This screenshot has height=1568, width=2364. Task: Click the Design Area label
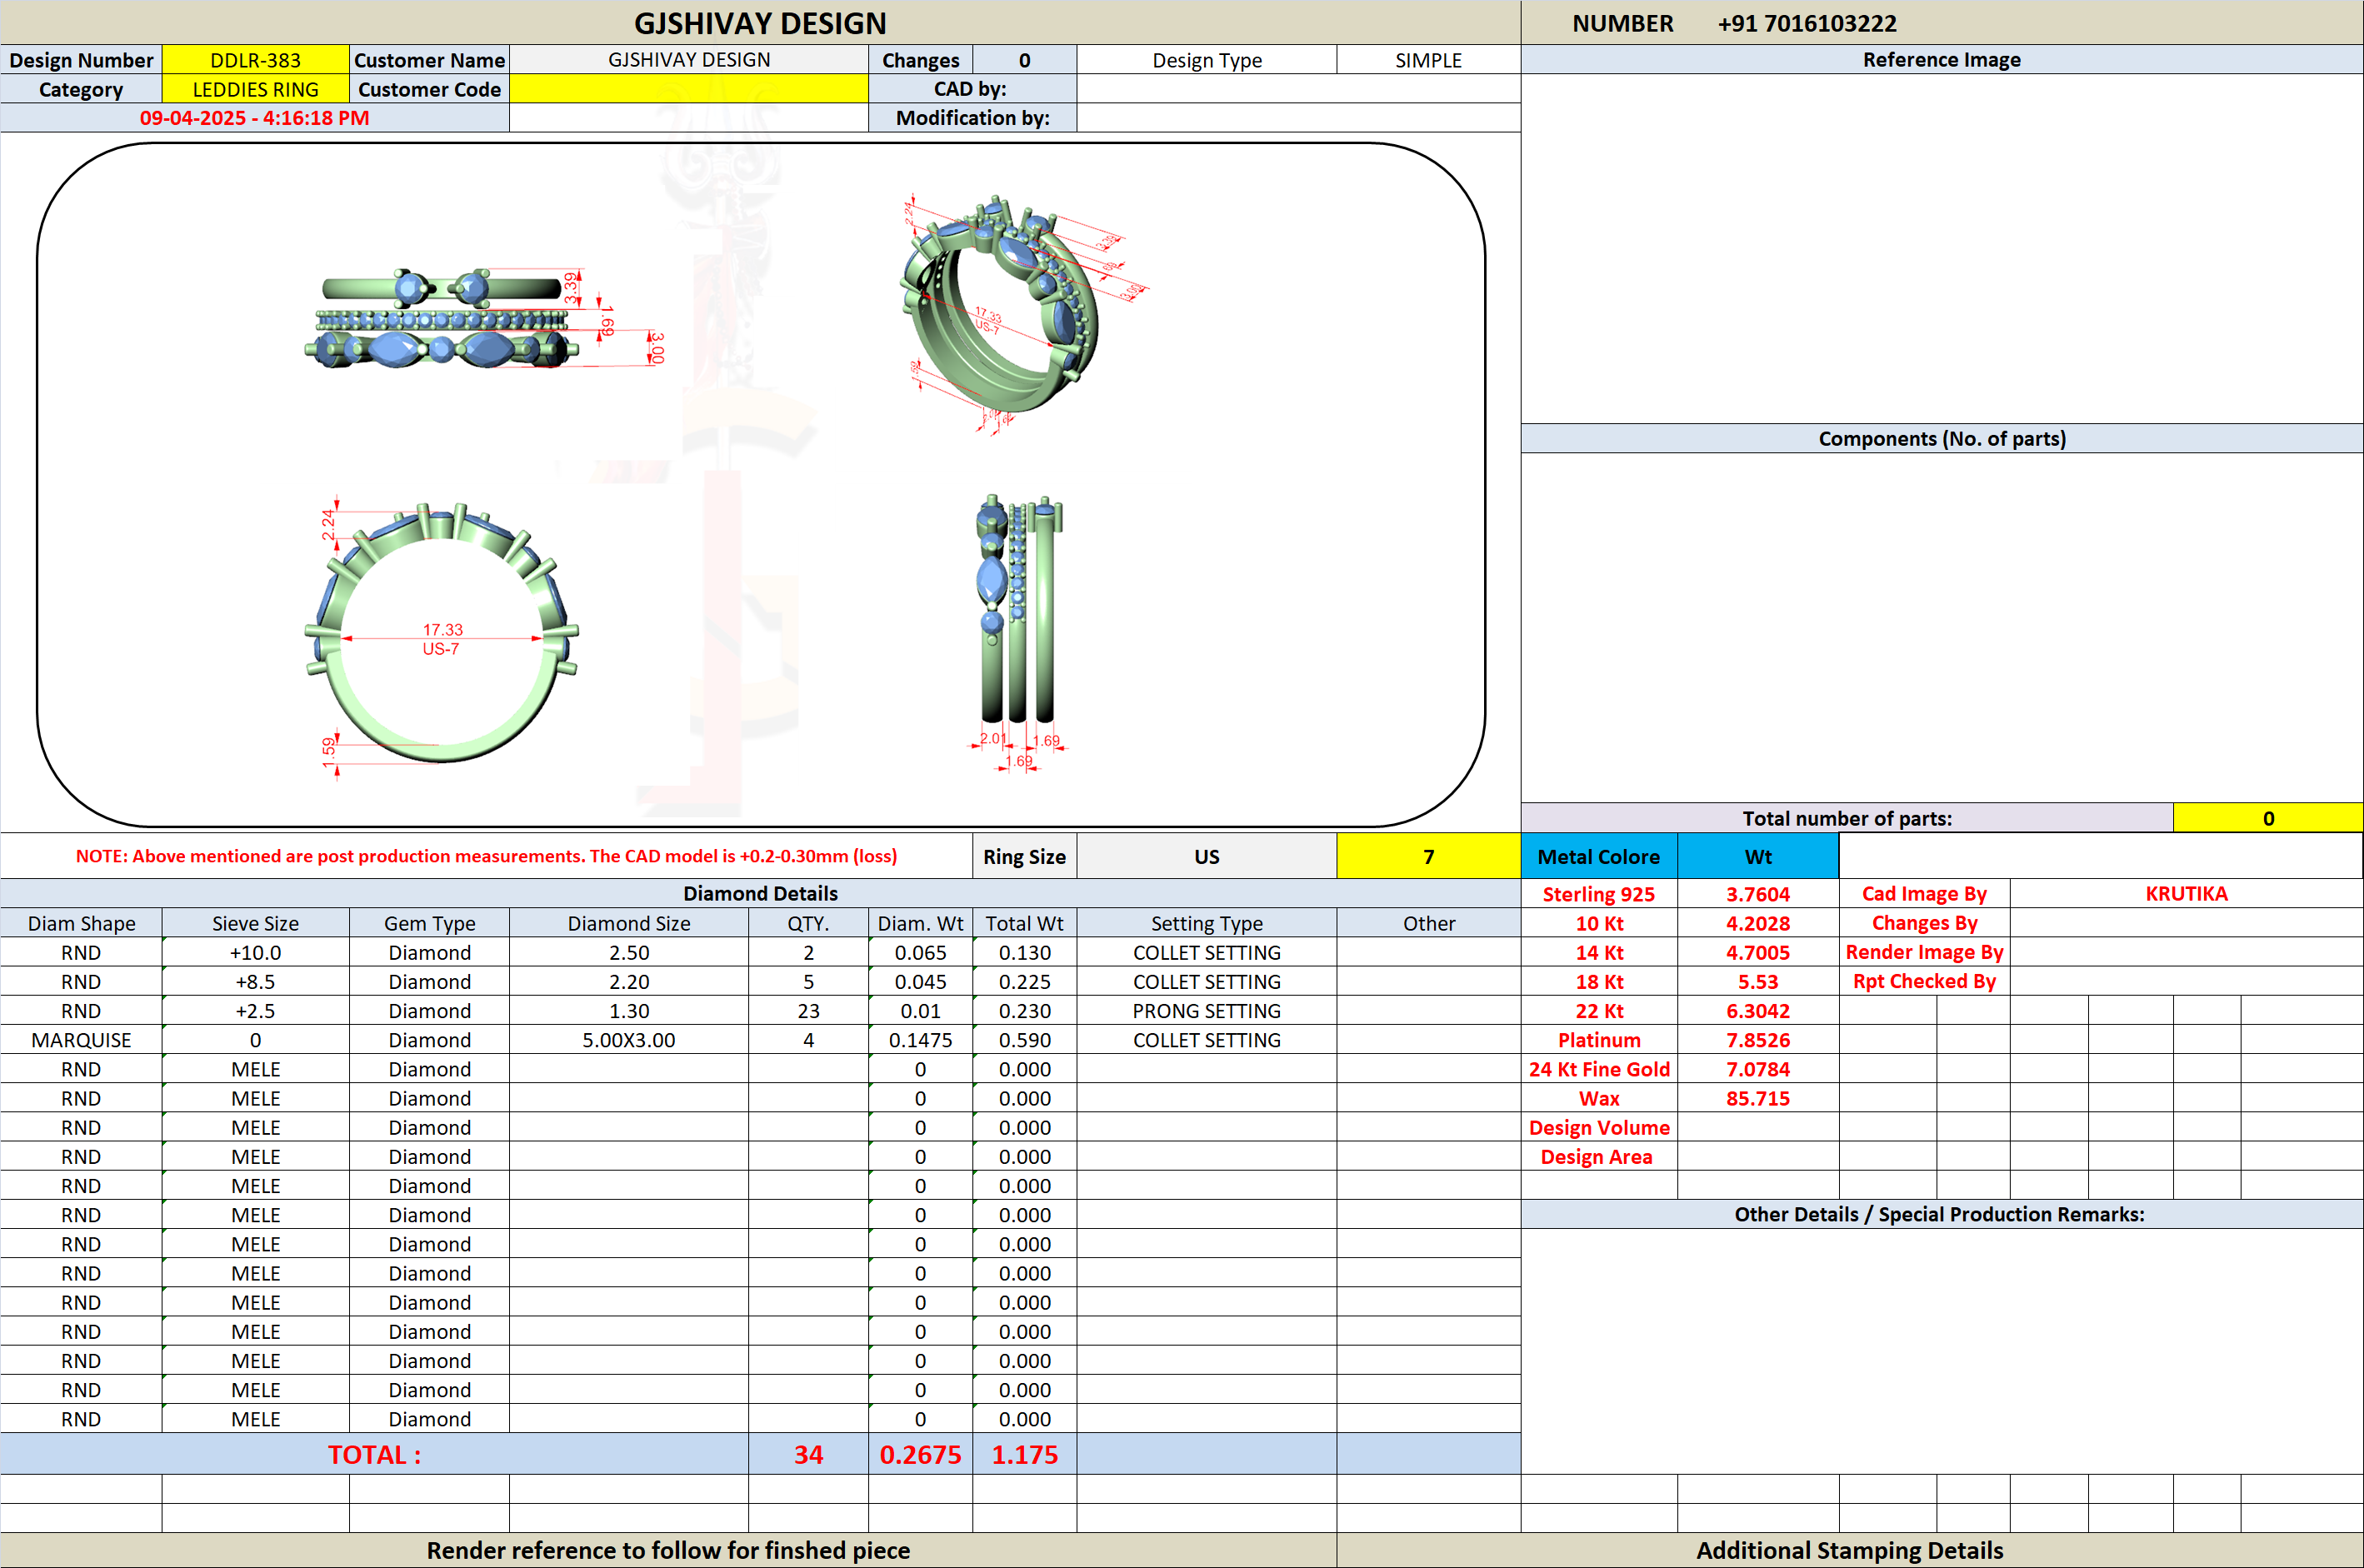click(x=1598, y=1156)
